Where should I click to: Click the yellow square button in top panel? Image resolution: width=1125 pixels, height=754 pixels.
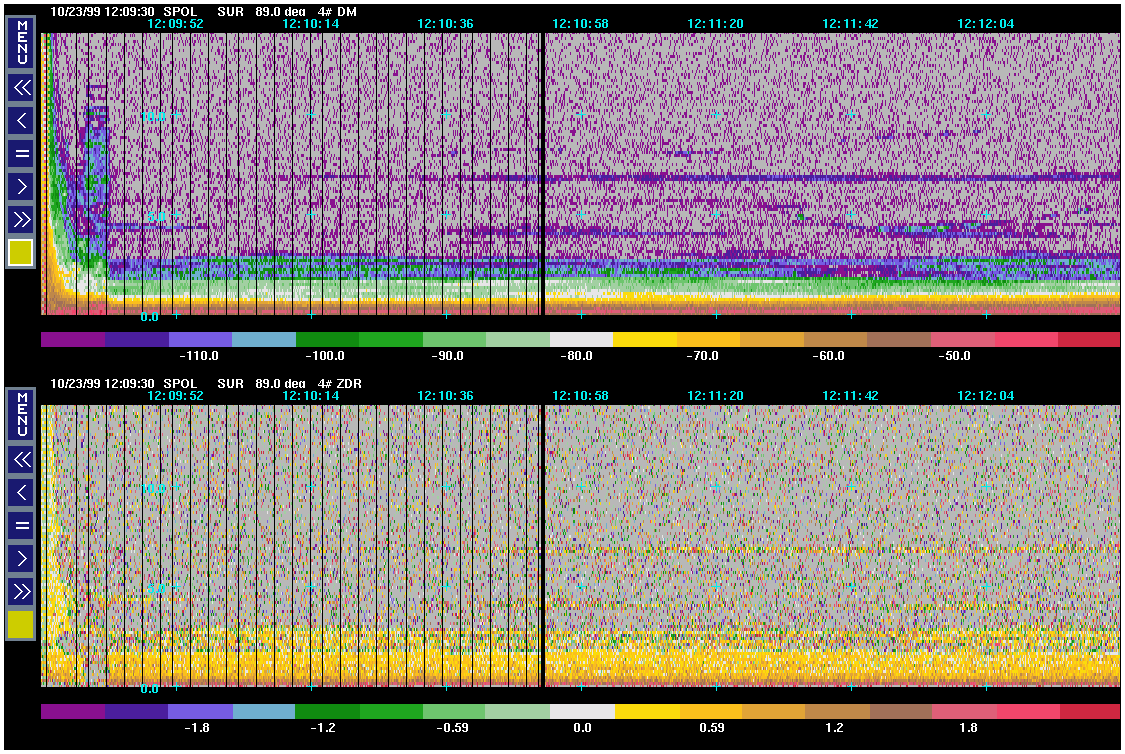tap(21, 253)
